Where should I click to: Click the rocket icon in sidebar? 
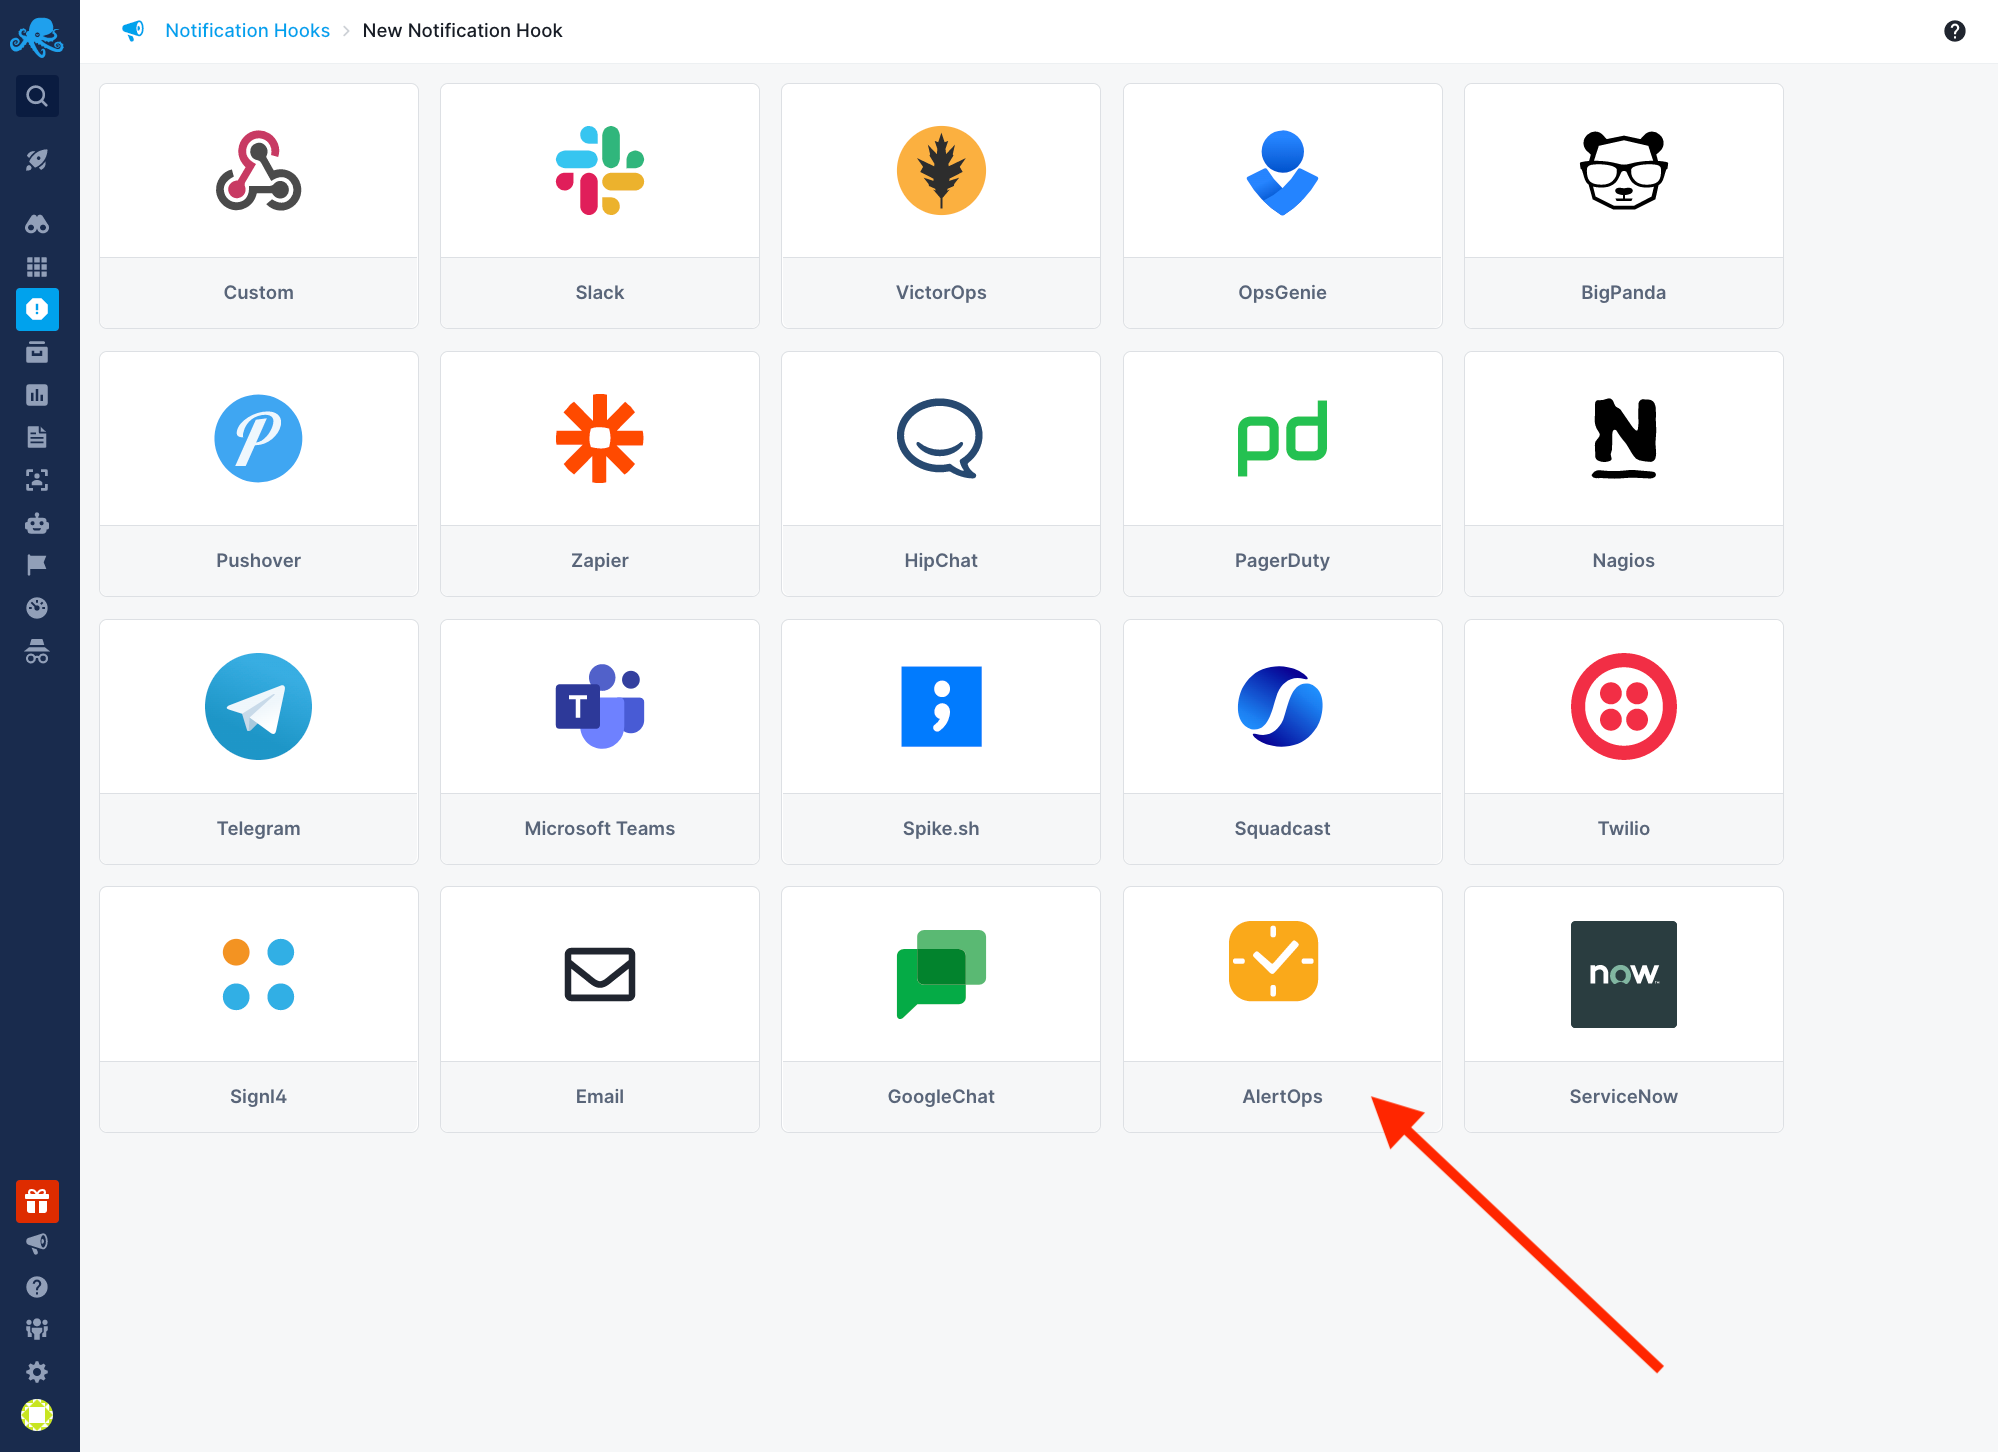coord(37,160)
